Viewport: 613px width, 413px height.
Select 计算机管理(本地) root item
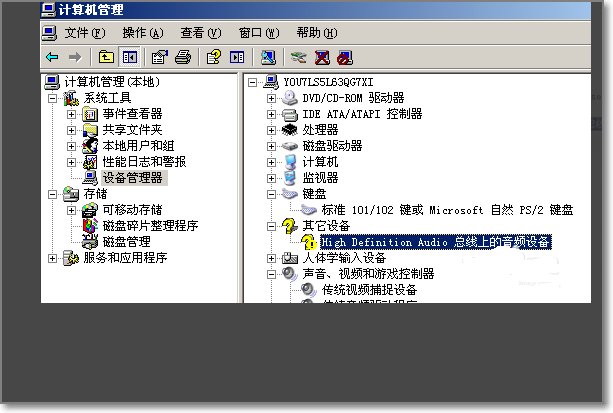point(112,82)
